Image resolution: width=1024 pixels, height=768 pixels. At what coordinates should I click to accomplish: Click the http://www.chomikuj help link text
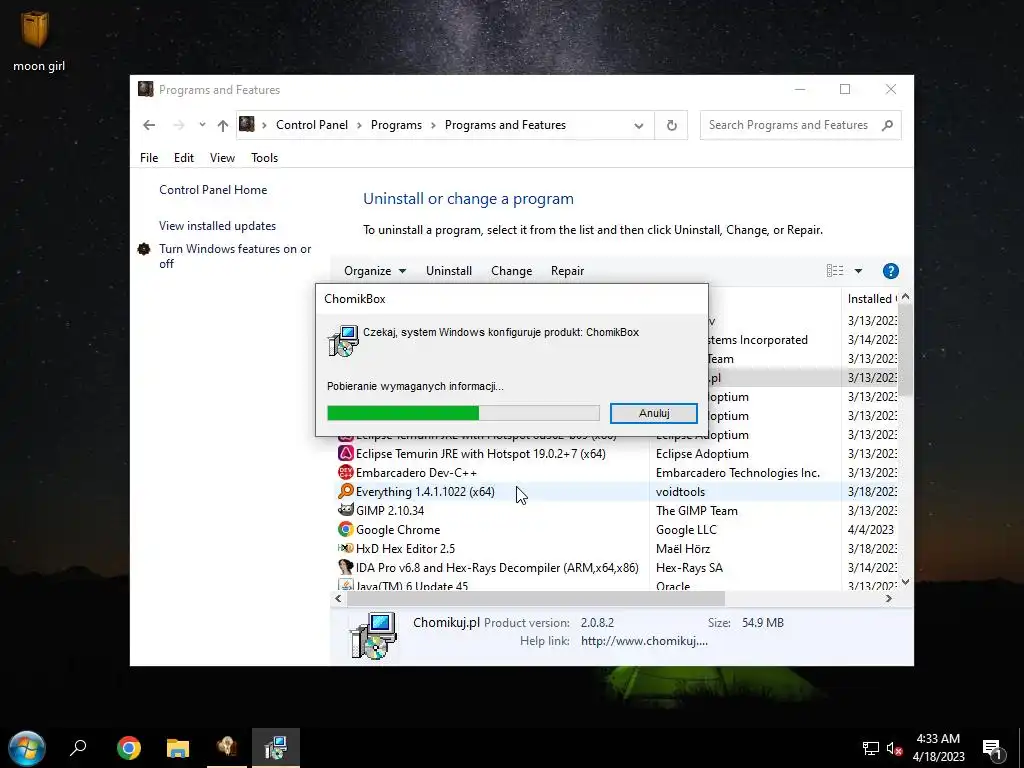click(644, 641)
